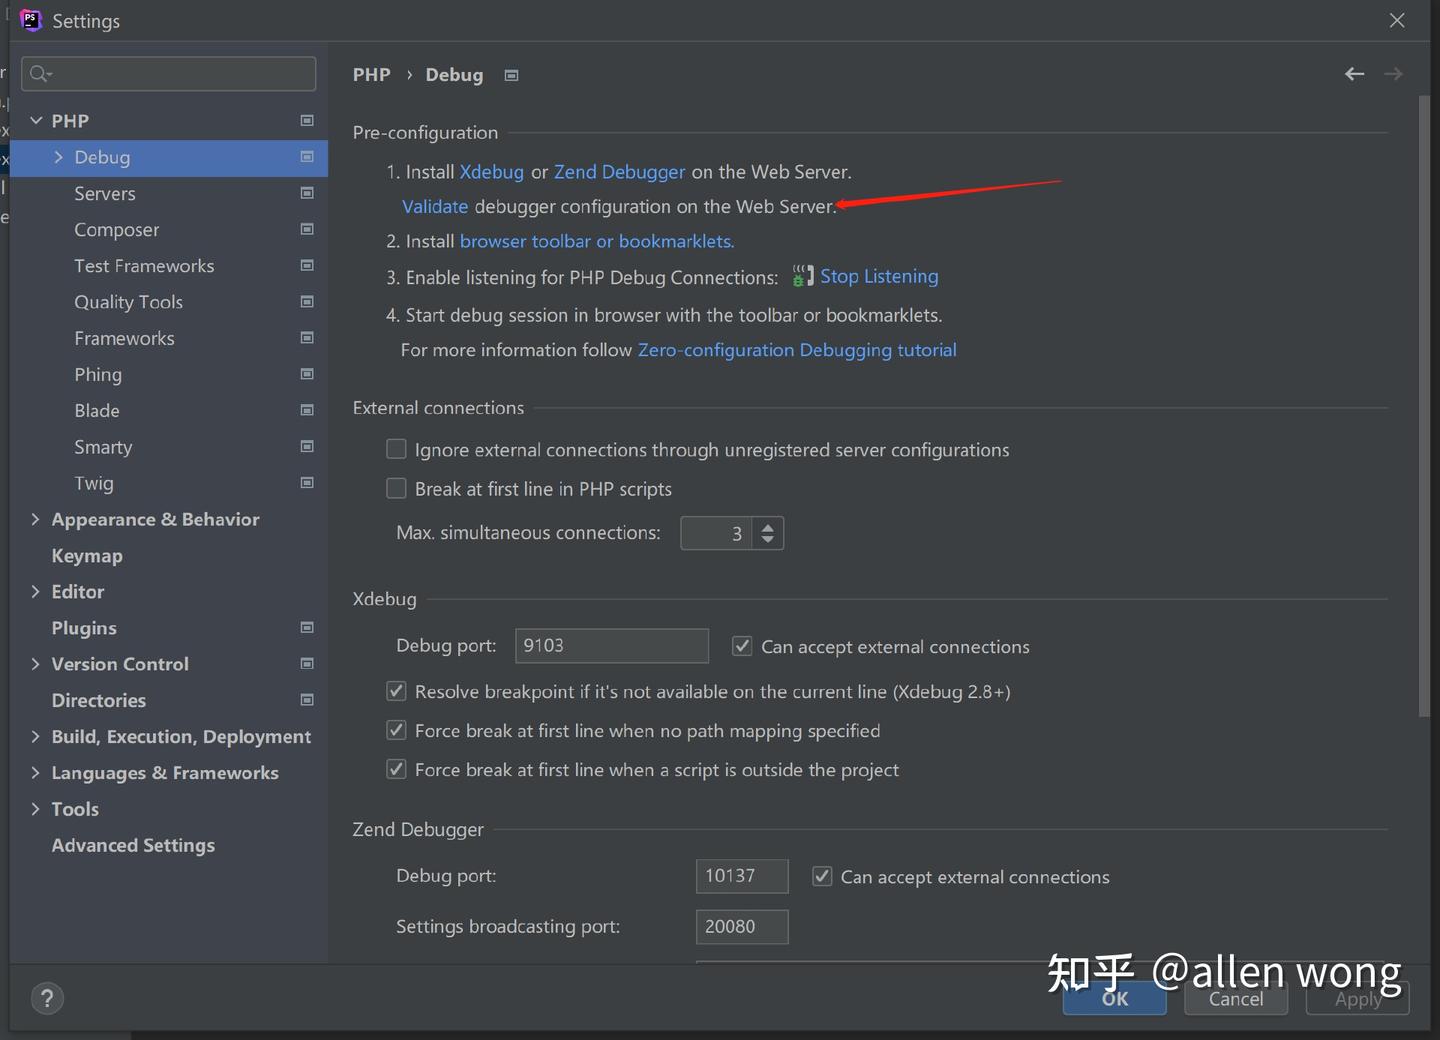1440x1040 pixels.
Task: Go to Advanced Settings
Action: click(133, 845)
